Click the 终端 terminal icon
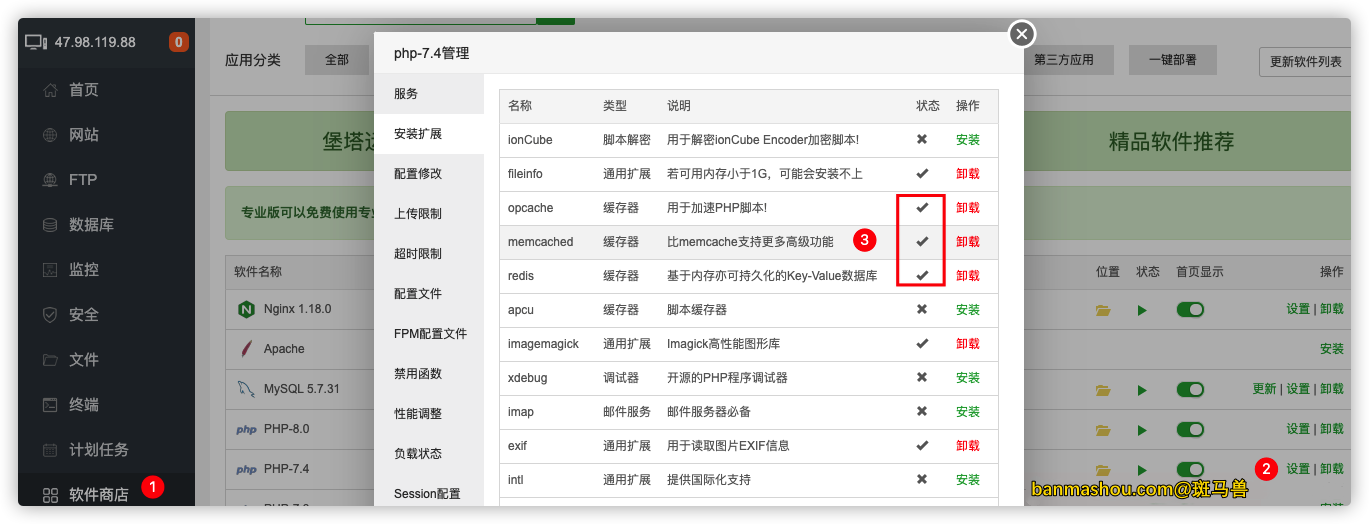This screenshot has width=1369, height=524. pyautogui.click(x=50, y=405)
